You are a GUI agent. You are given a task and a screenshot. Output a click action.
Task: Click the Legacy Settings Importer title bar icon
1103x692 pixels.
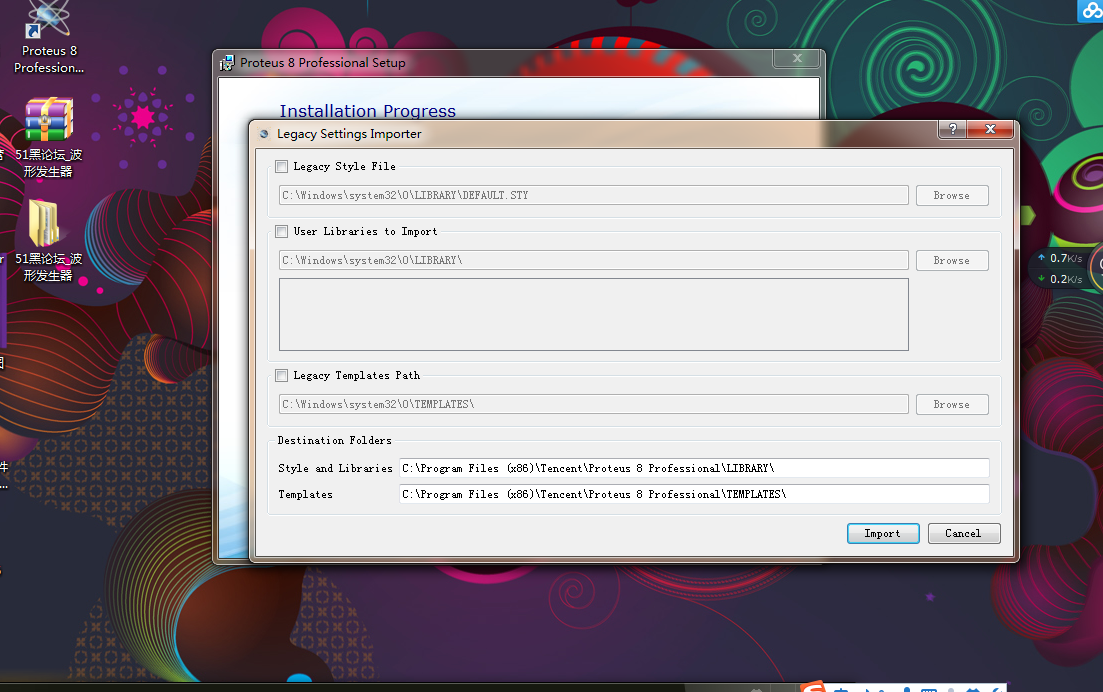coord(264,134)
